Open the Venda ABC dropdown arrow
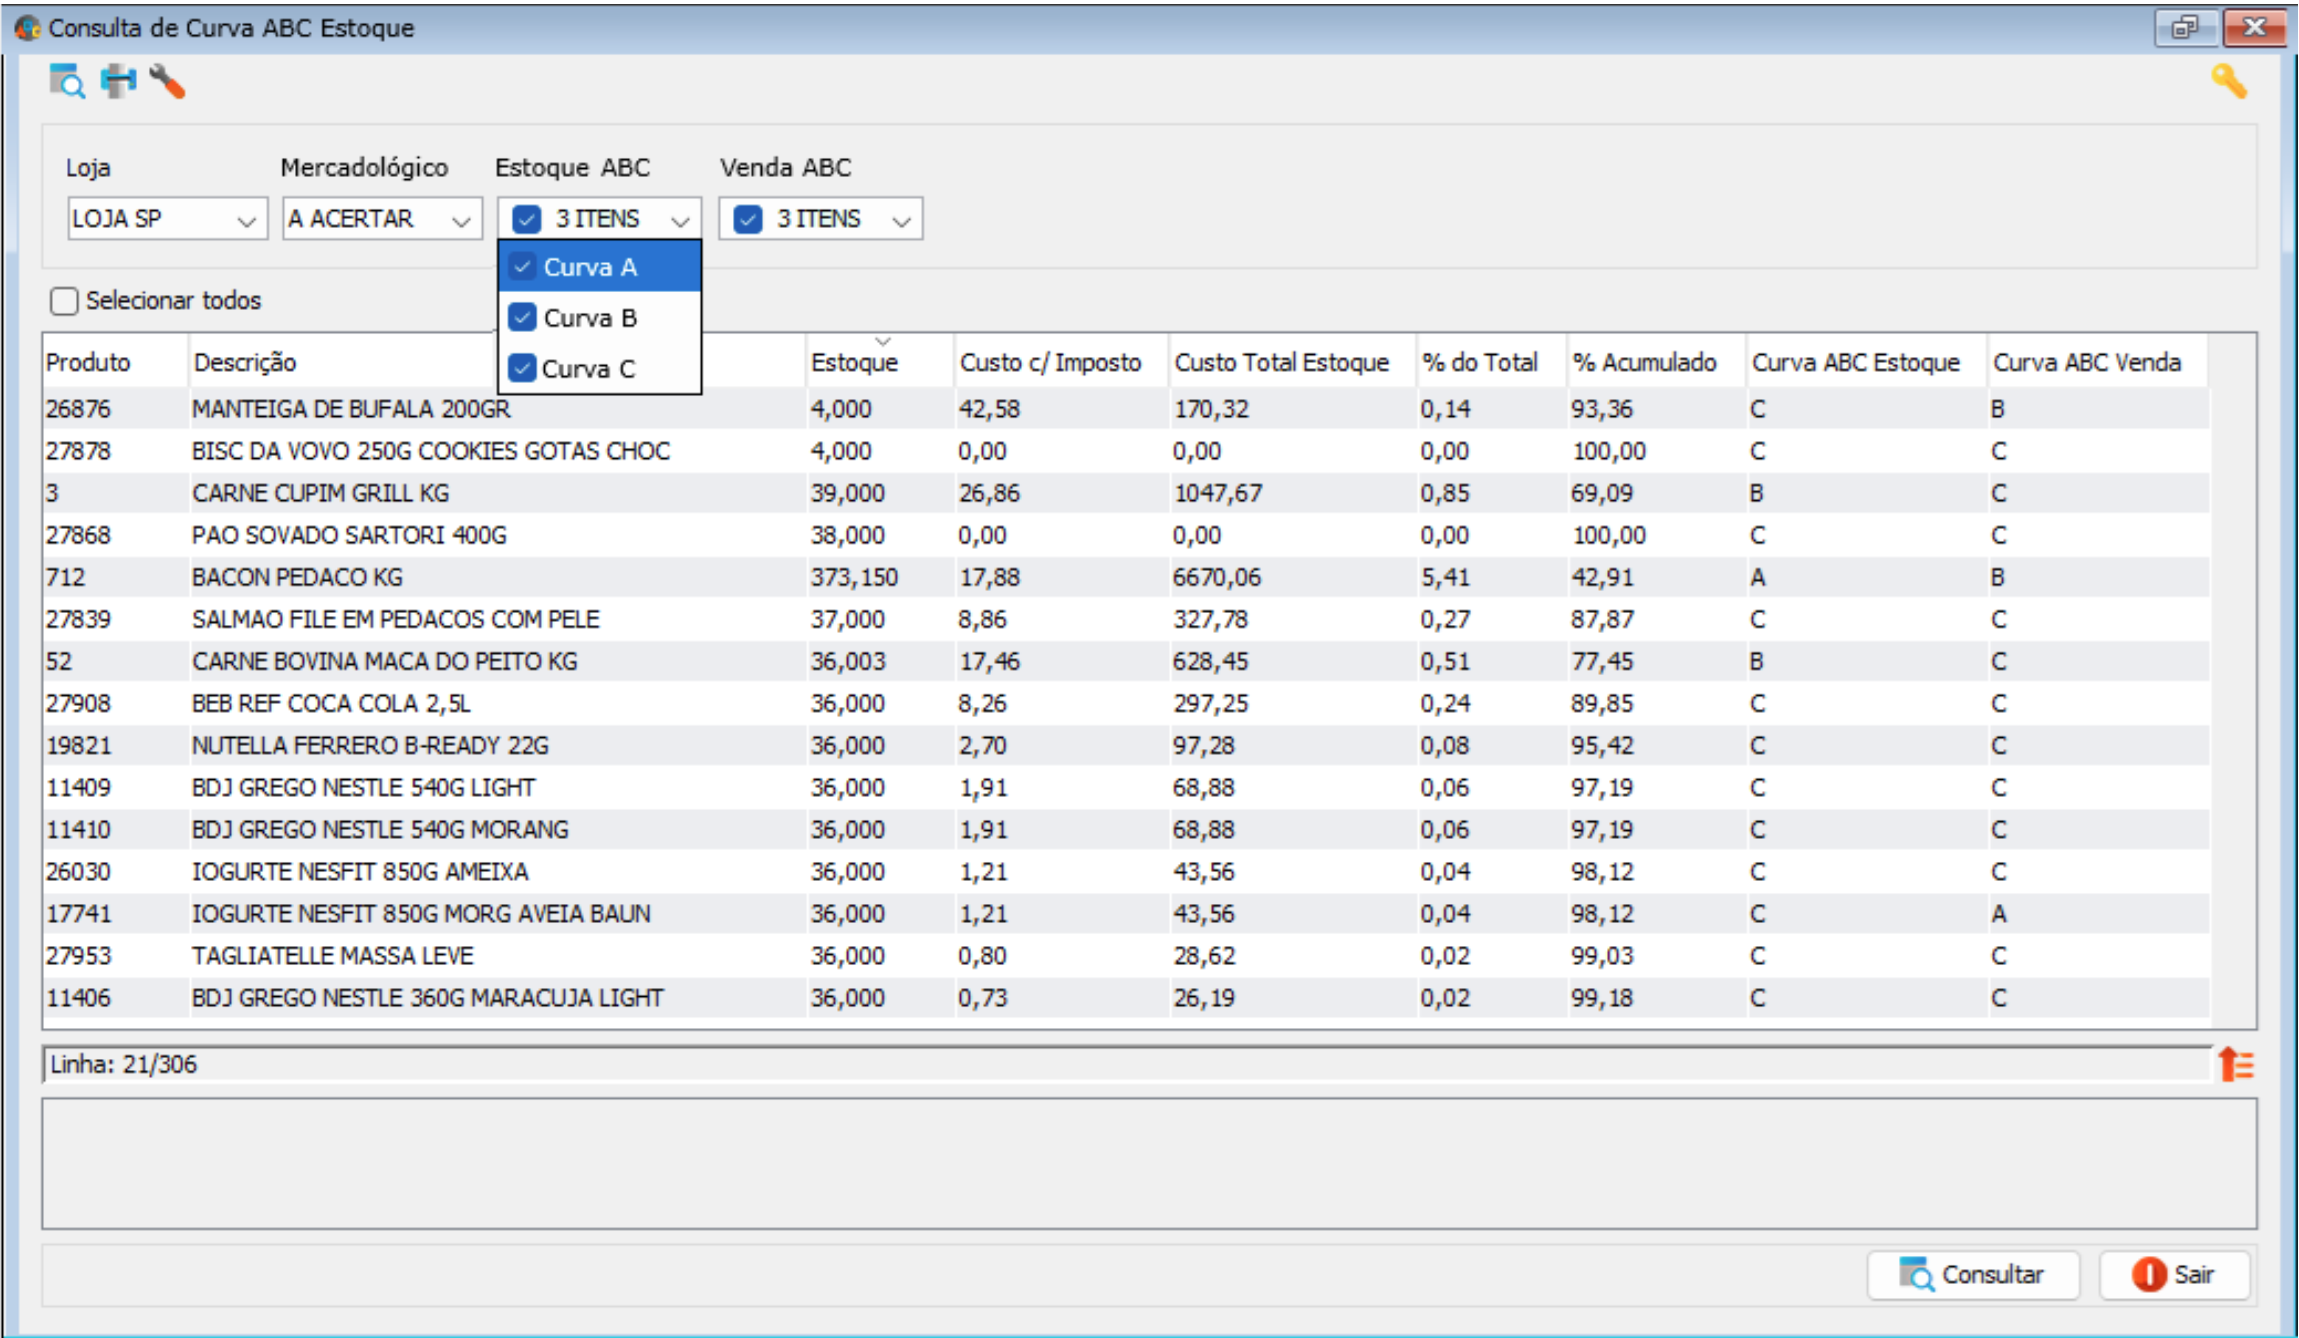The height and width of the screenshot is (1338, 2299). tap(901, 220)
